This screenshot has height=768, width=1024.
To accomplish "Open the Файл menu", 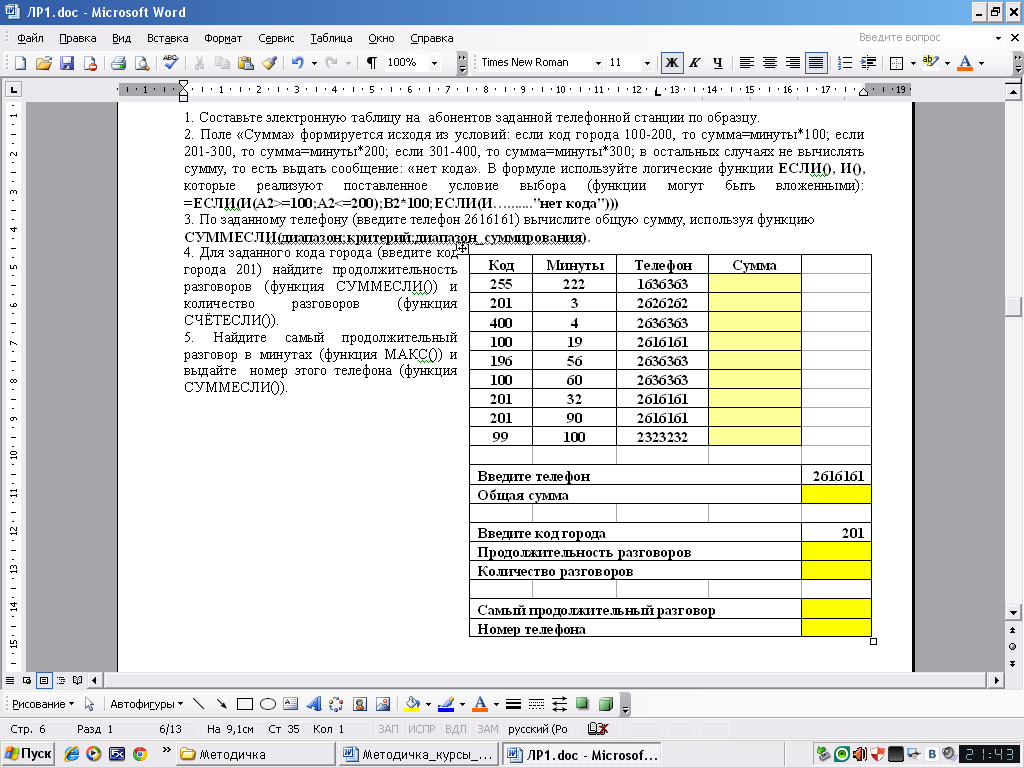I will pos(30,38).
